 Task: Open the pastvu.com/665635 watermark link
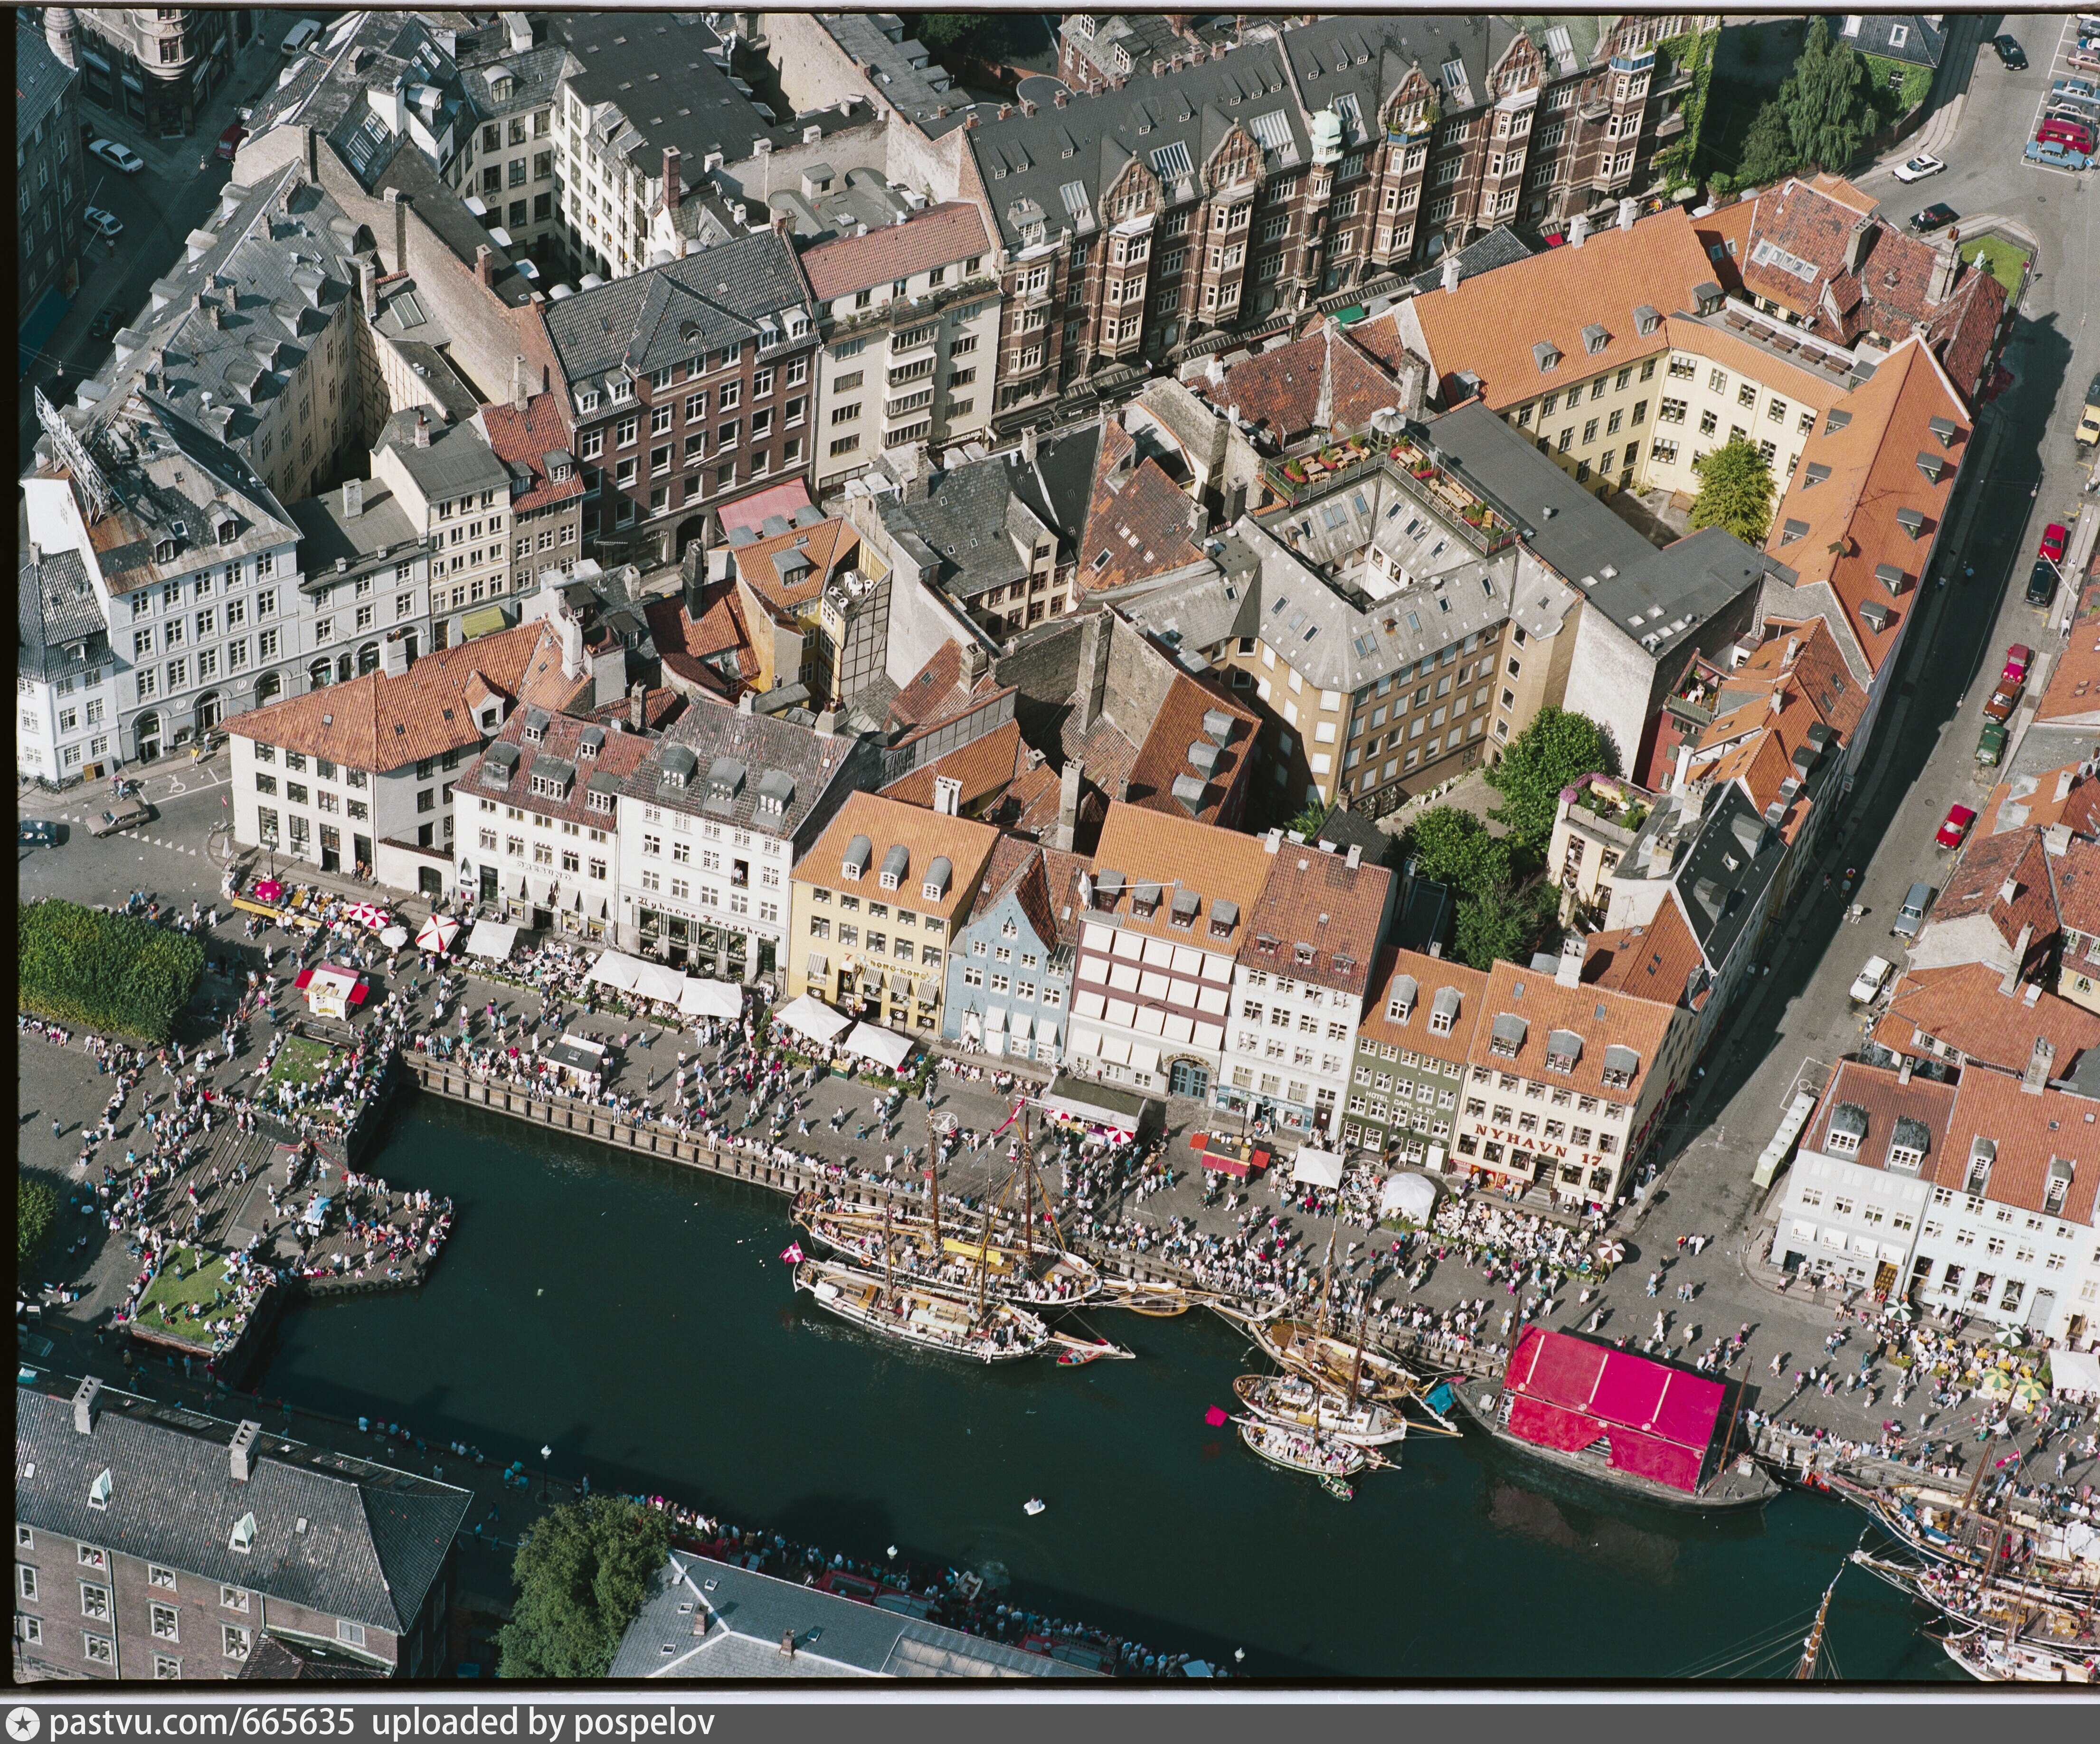(201, 1723)
